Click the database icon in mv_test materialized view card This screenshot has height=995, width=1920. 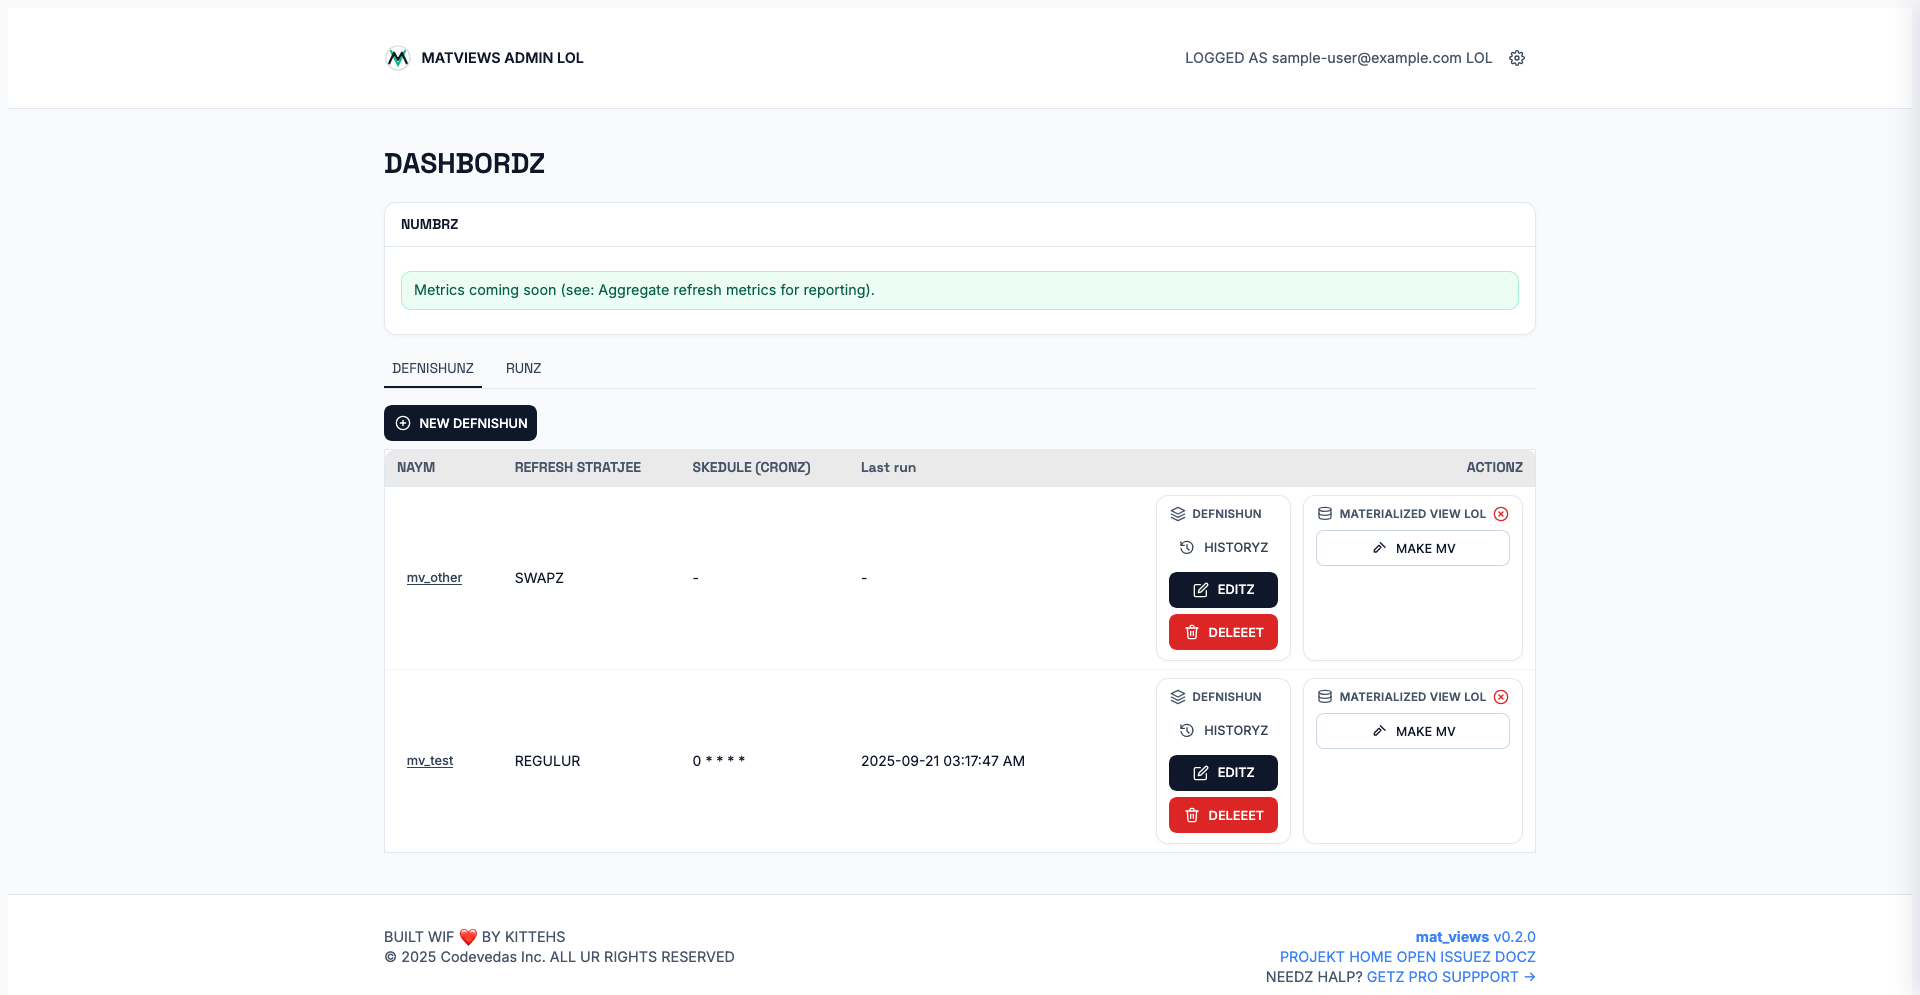(x=1324, y=697)
